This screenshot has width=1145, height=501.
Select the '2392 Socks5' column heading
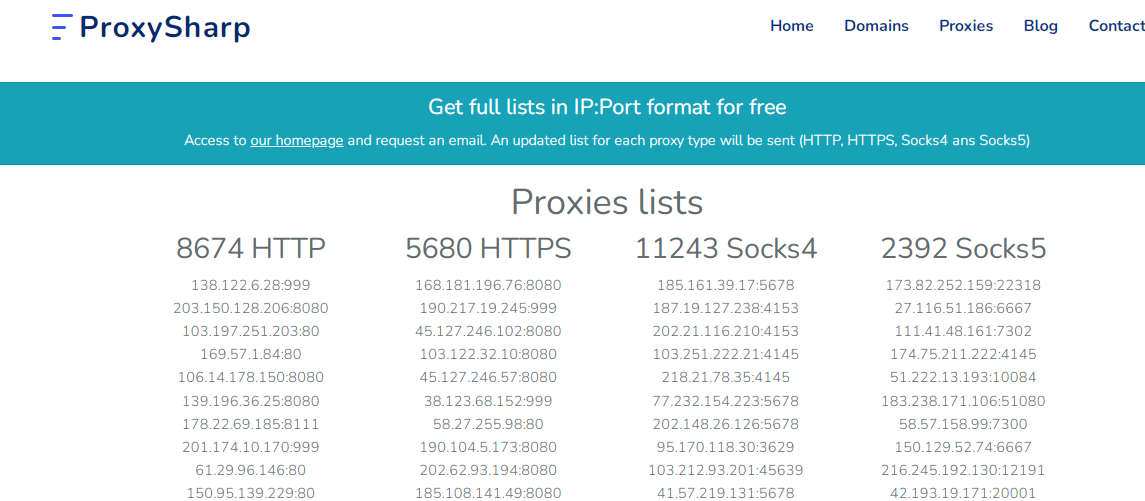coord(964,249)
